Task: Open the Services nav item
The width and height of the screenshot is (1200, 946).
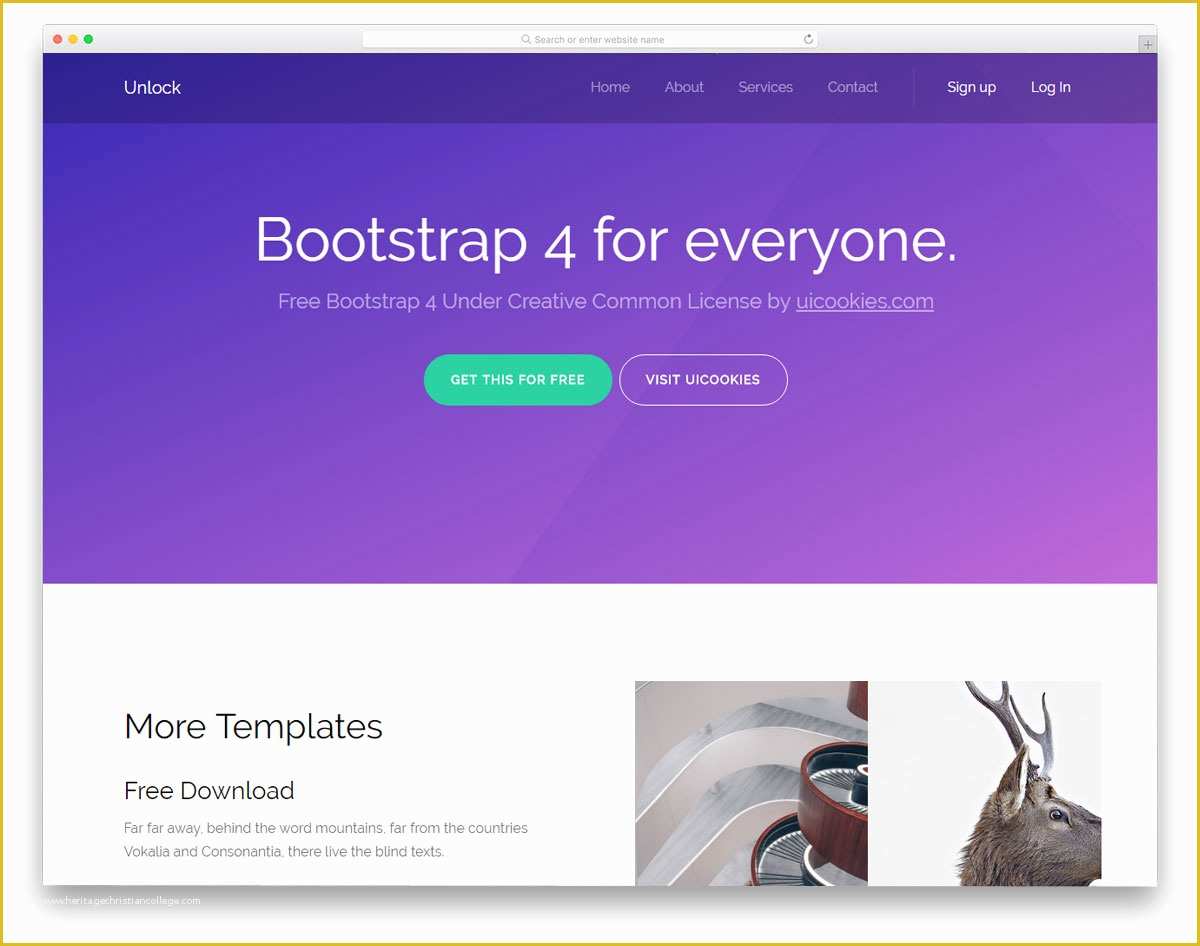Action: point(765,87)
